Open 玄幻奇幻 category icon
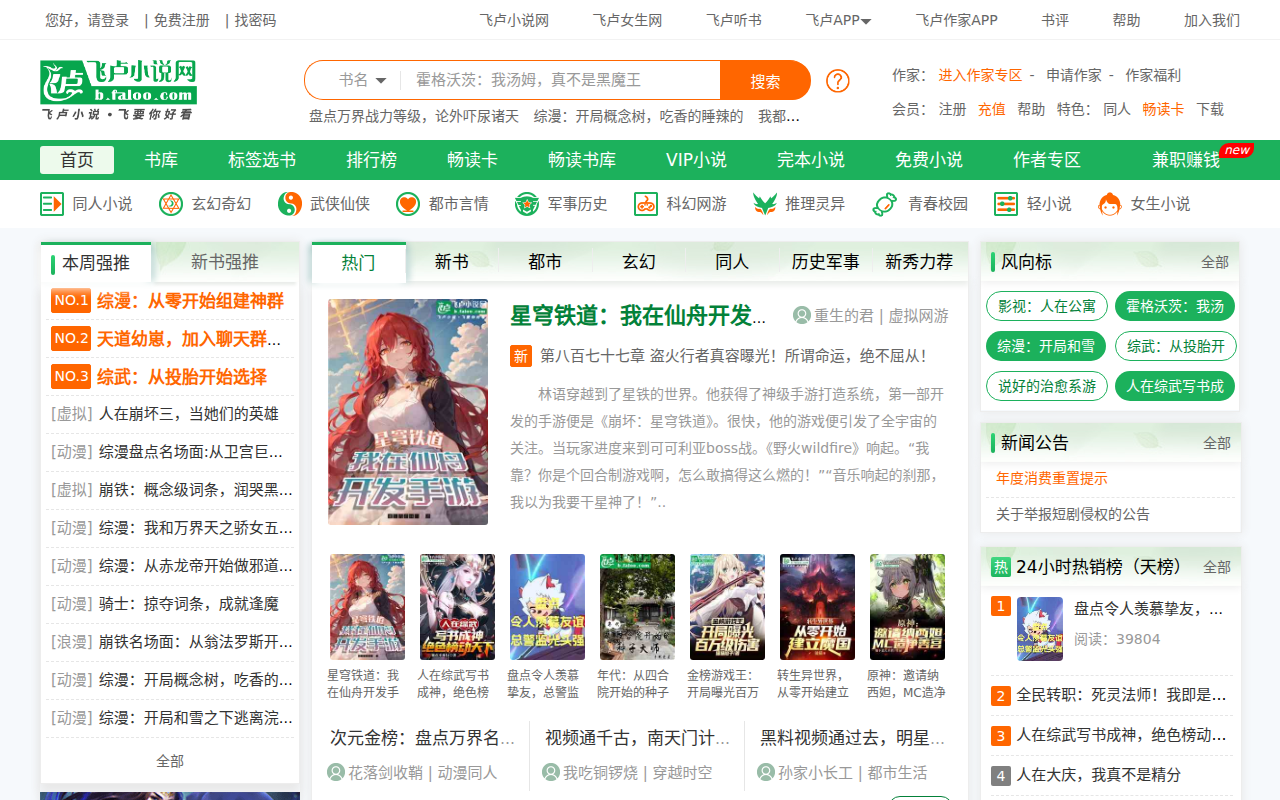 [171, 204]
